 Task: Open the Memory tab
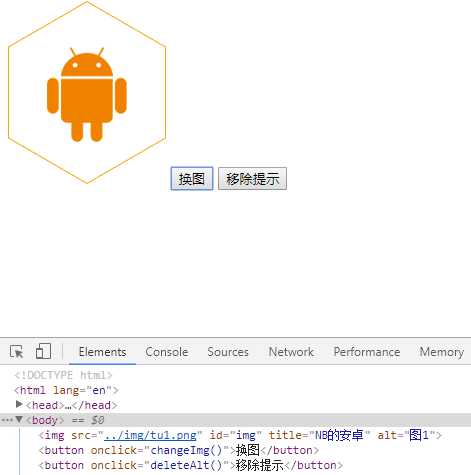[442, 352]
